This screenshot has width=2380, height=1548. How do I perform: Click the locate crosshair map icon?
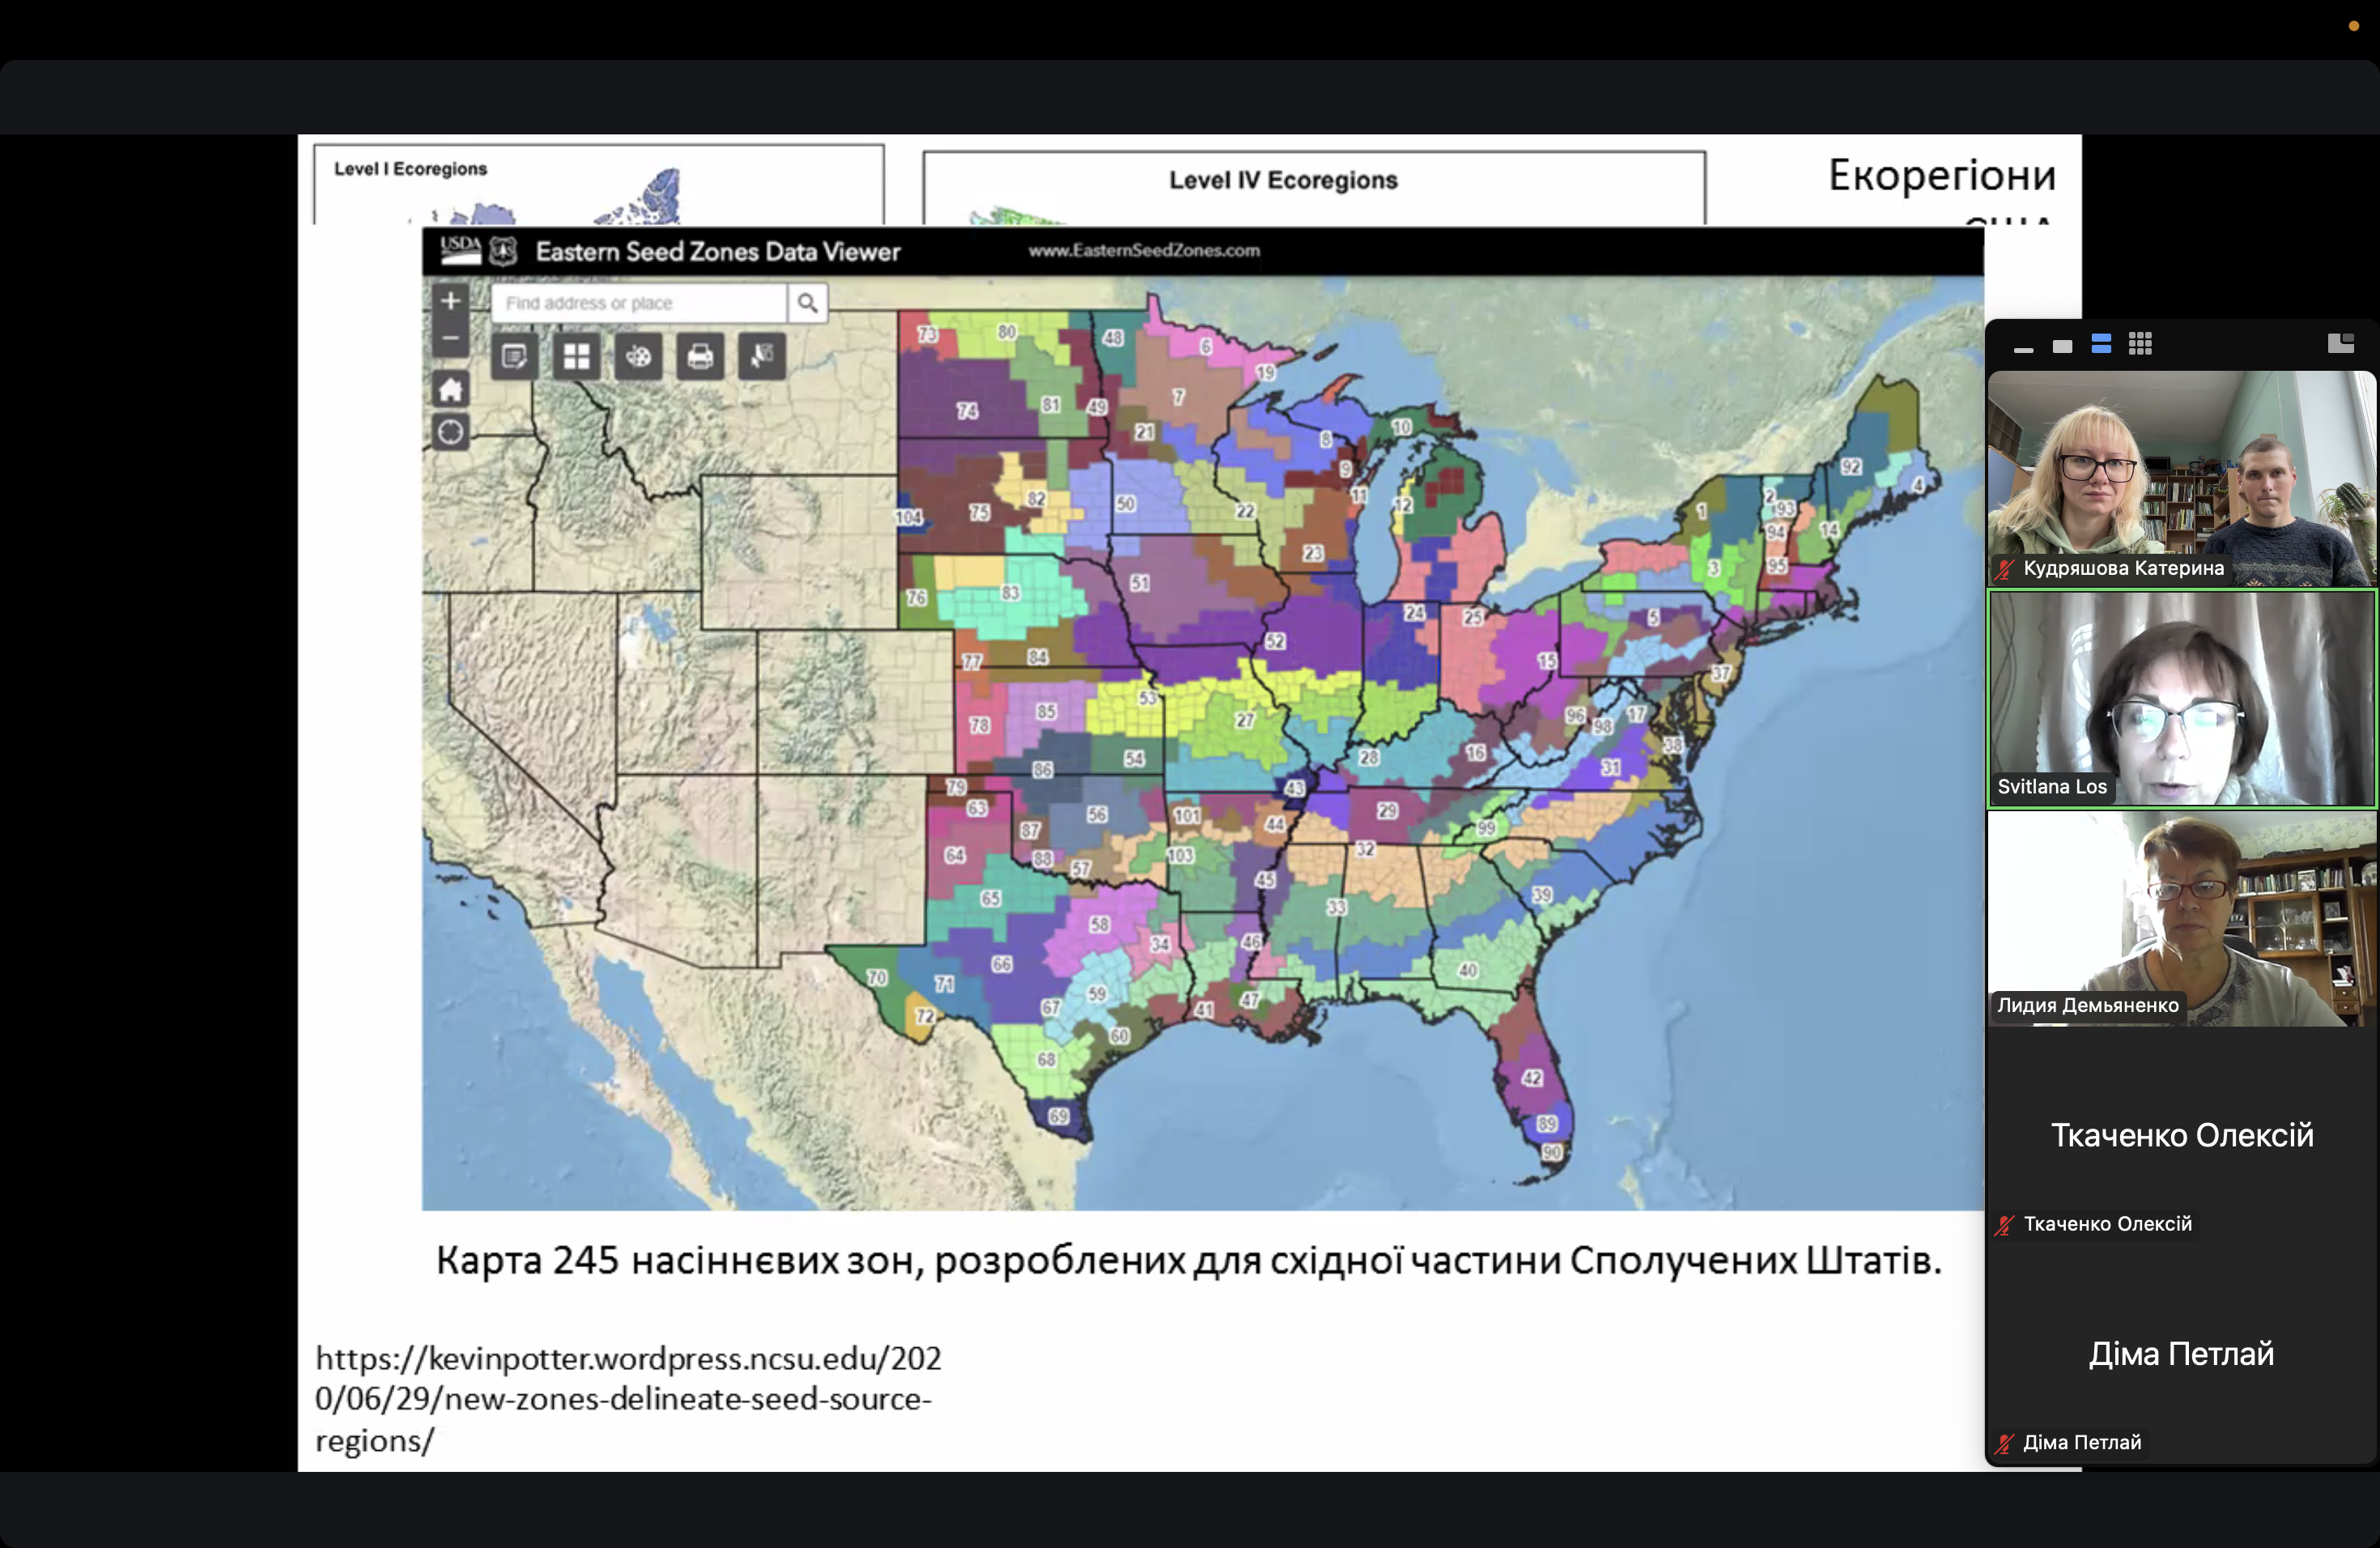point(451,432)
